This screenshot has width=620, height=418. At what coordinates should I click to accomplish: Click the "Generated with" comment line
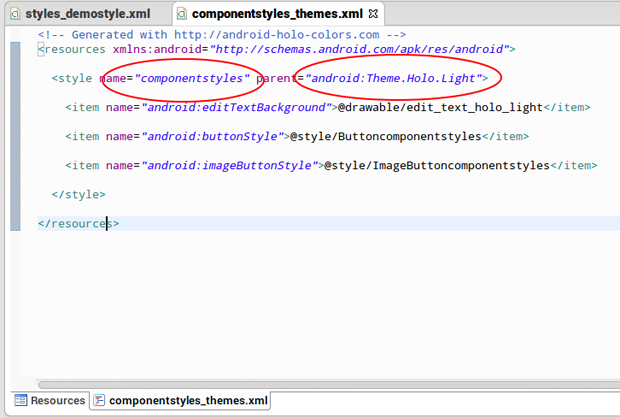pos(222,35)
